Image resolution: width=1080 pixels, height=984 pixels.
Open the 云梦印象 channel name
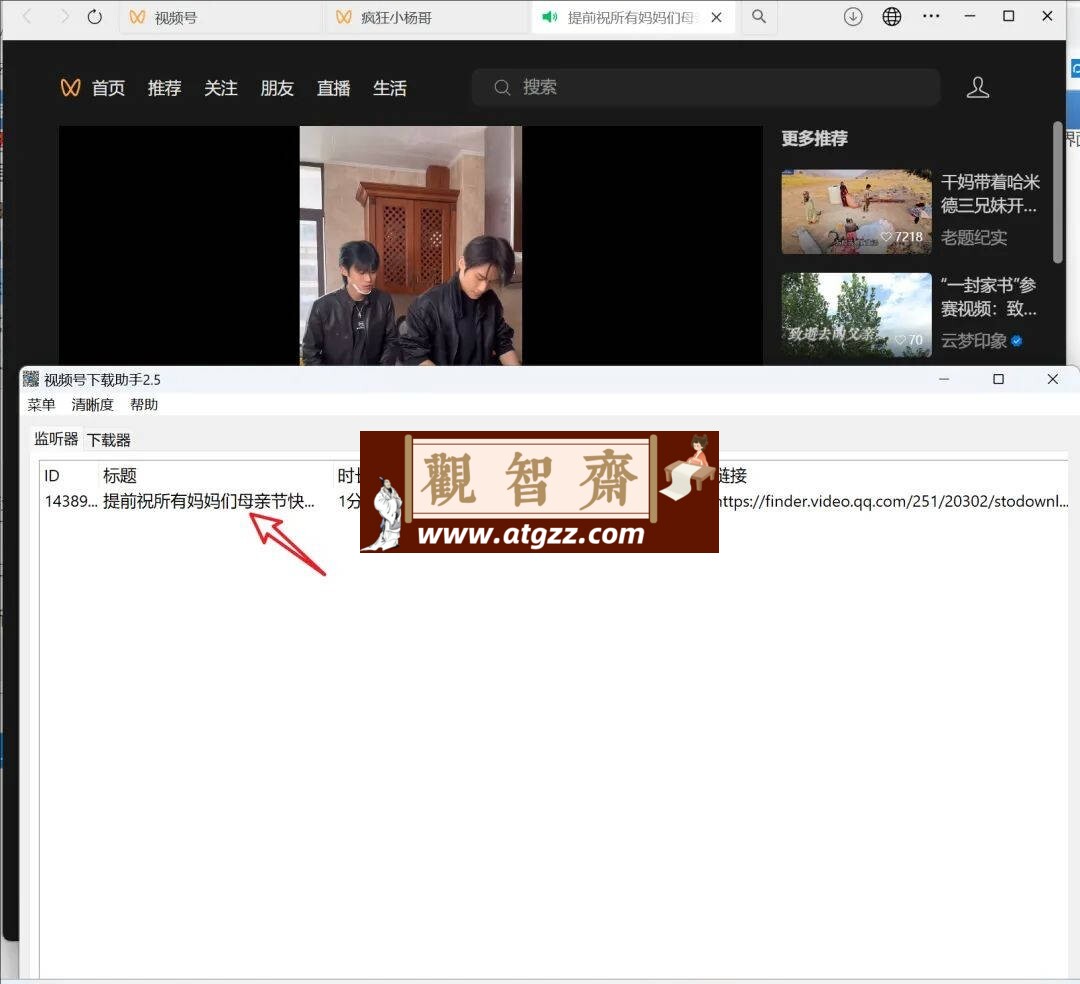(974, 340)
